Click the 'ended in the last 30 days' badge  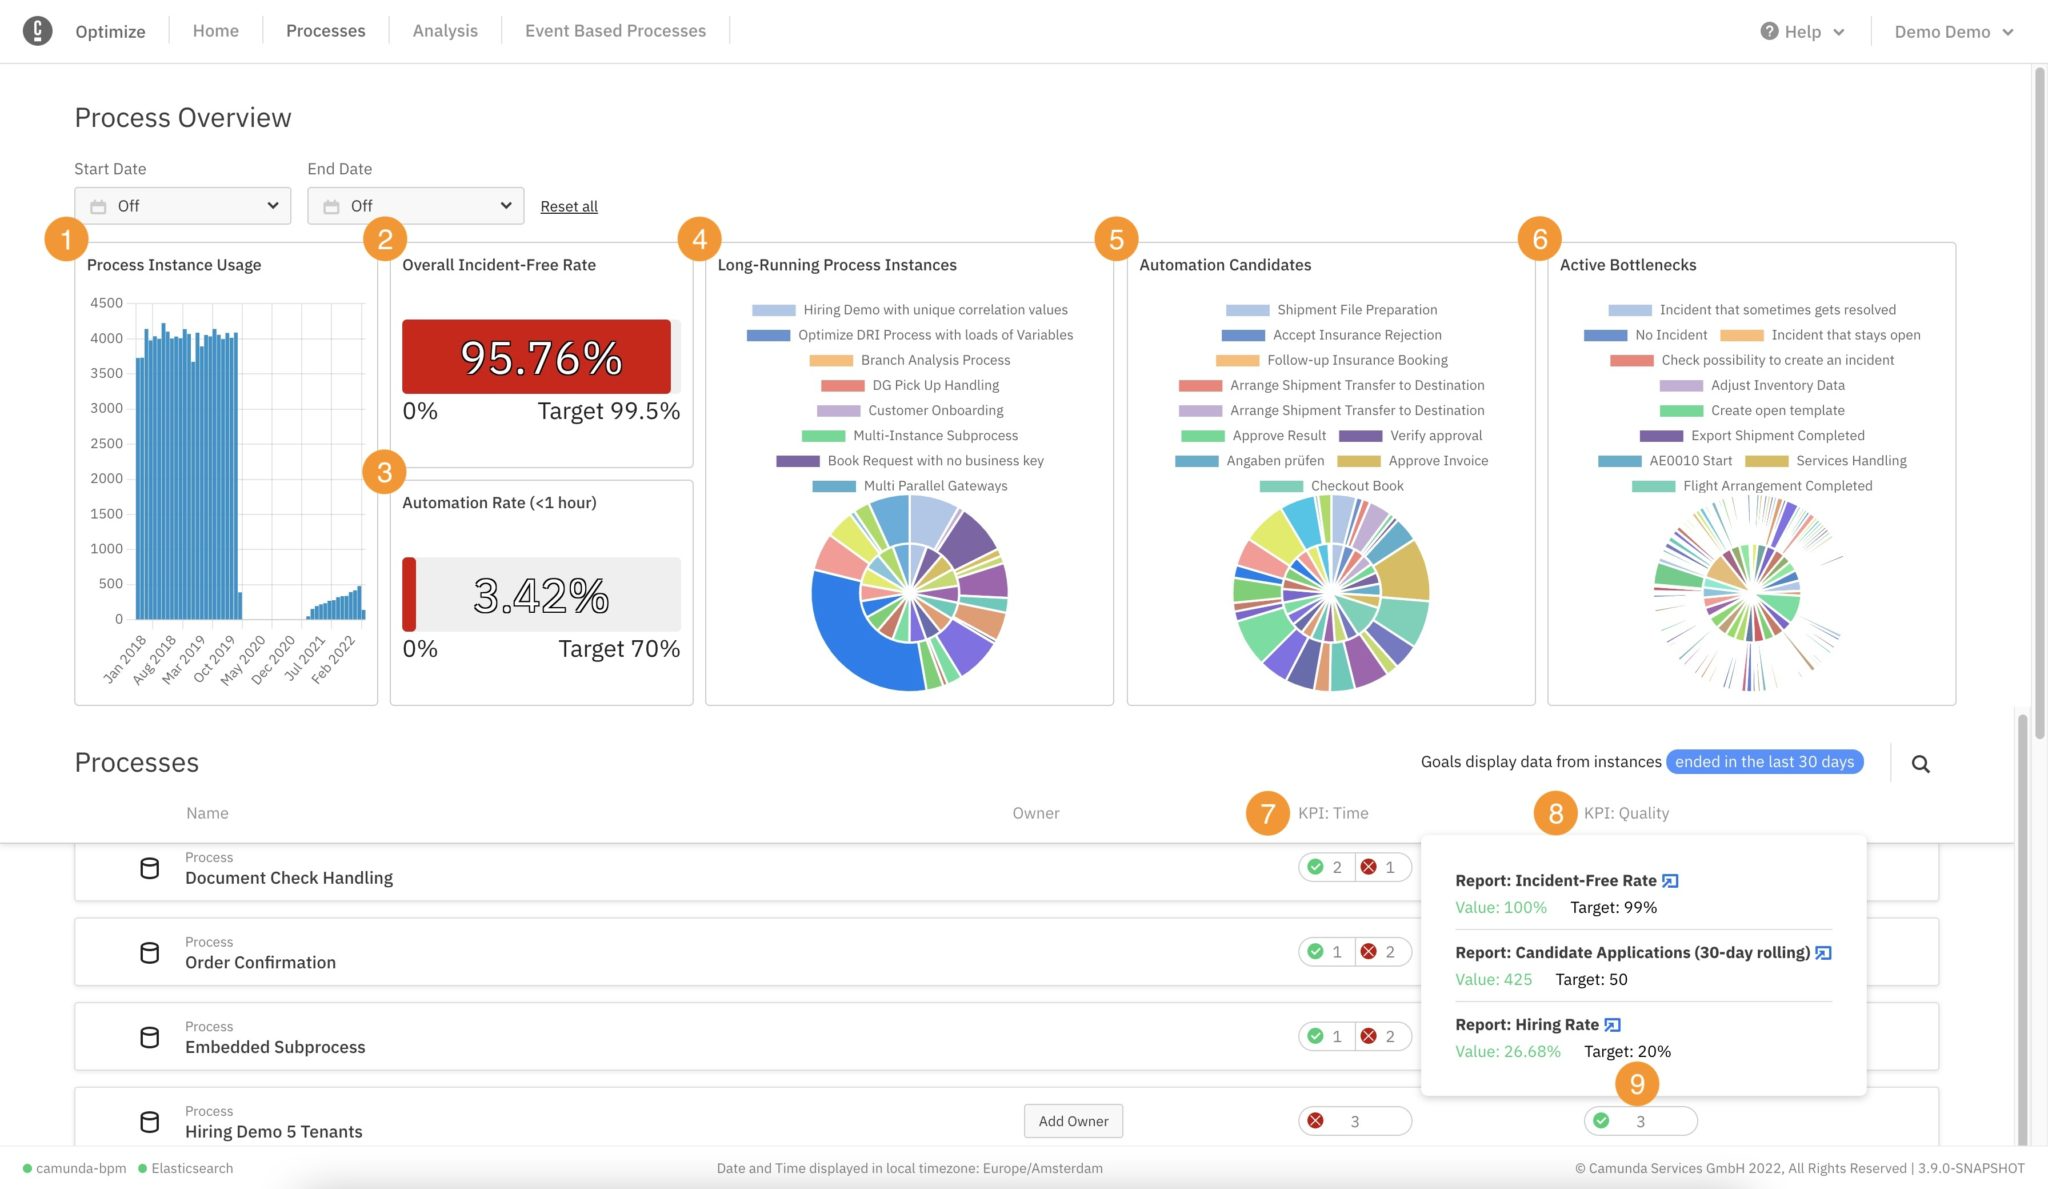coord(1764,762)
